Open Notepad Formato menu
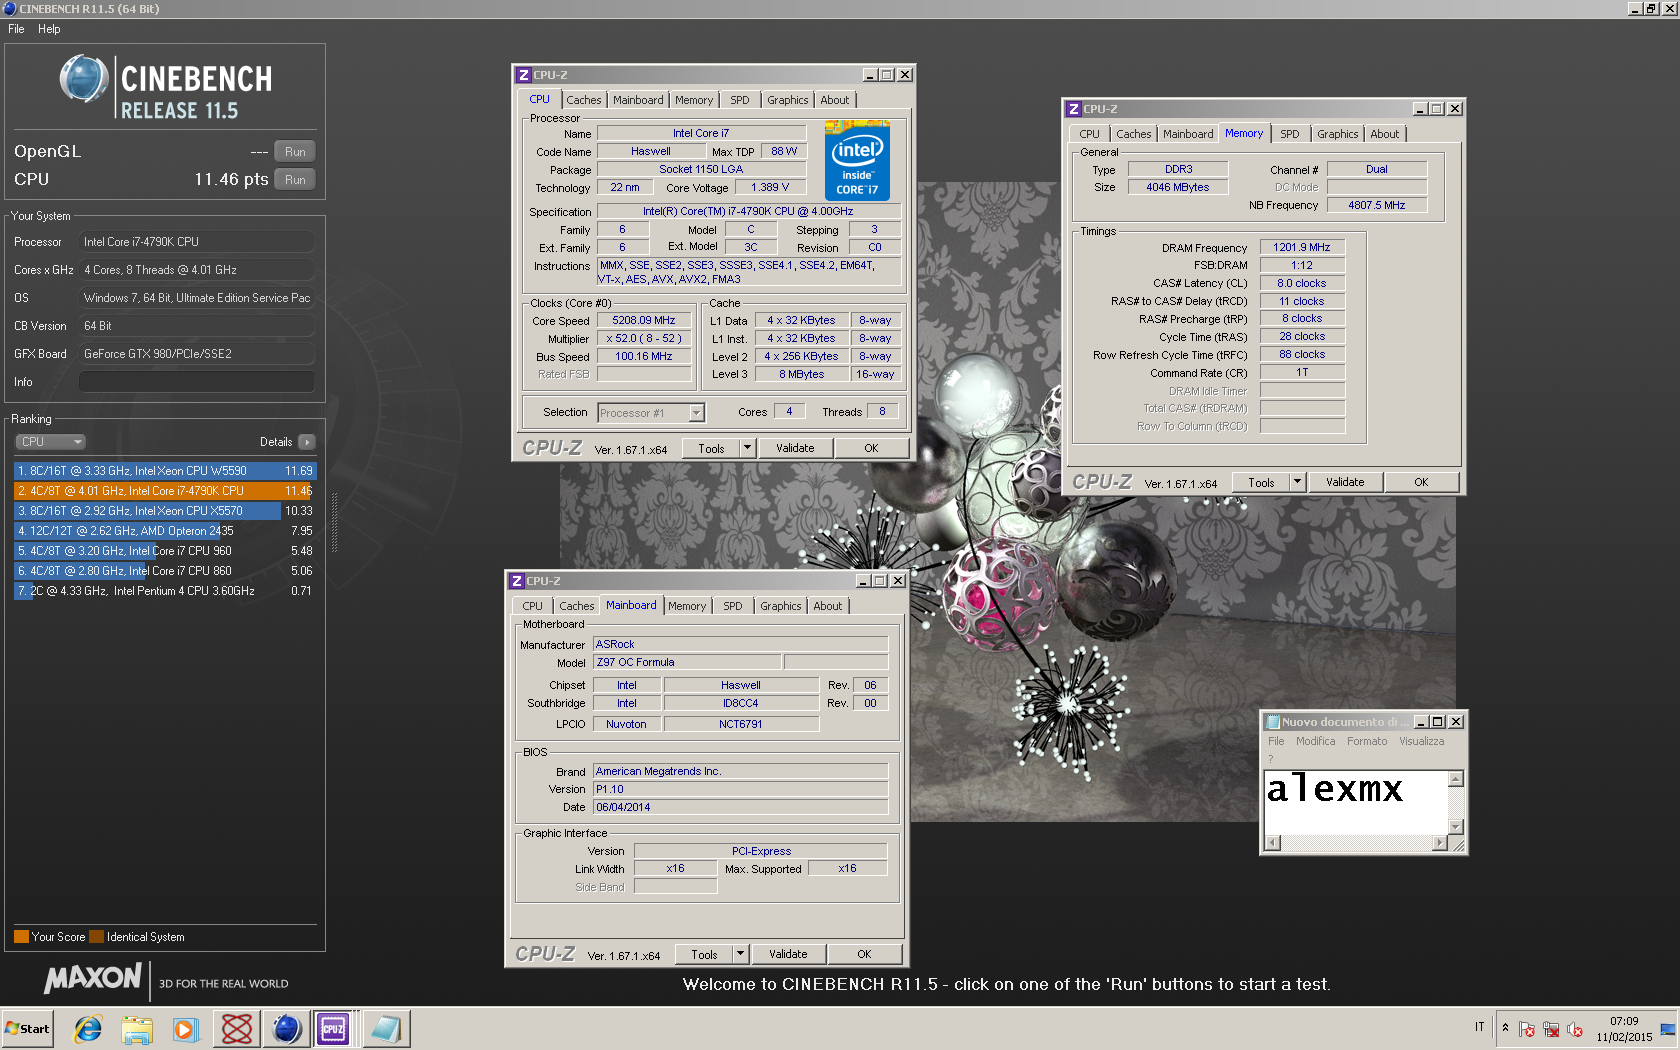 (1367, 741)
